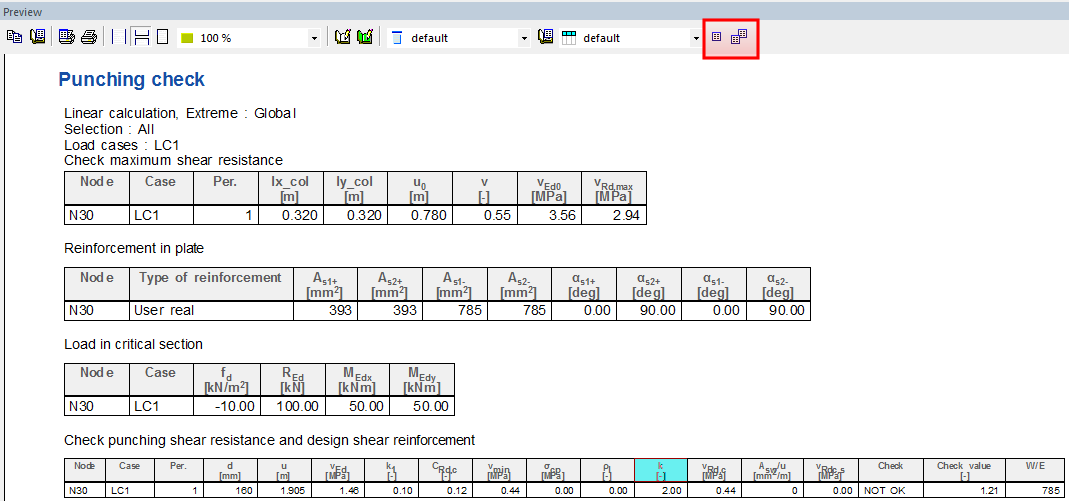Click the 'Punching check' heading
The image size is (1069, 501).
[131, 80]
